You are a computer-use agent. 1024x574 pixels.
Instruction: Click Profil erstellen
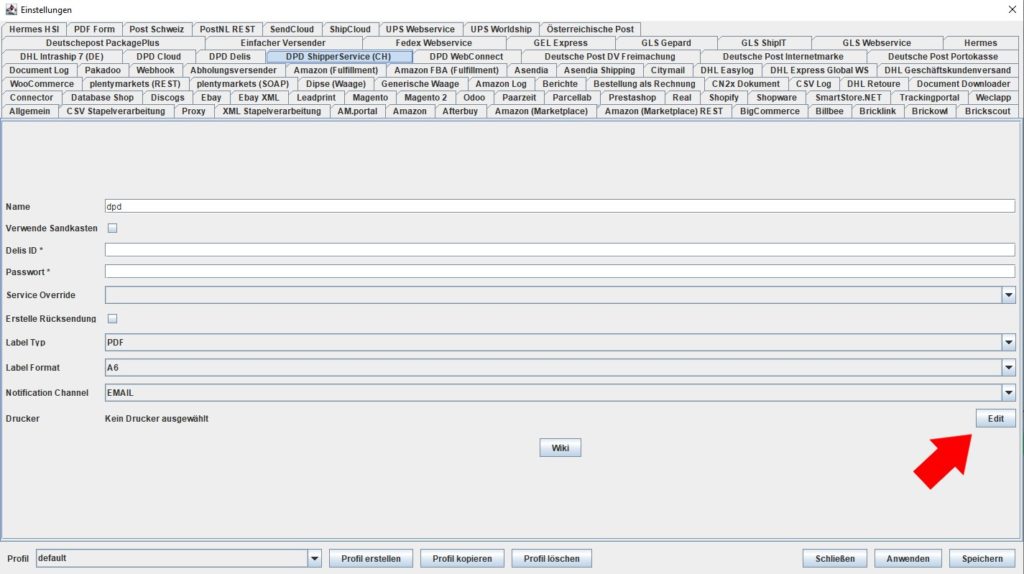pyautogui.click(x=371, y=558)
